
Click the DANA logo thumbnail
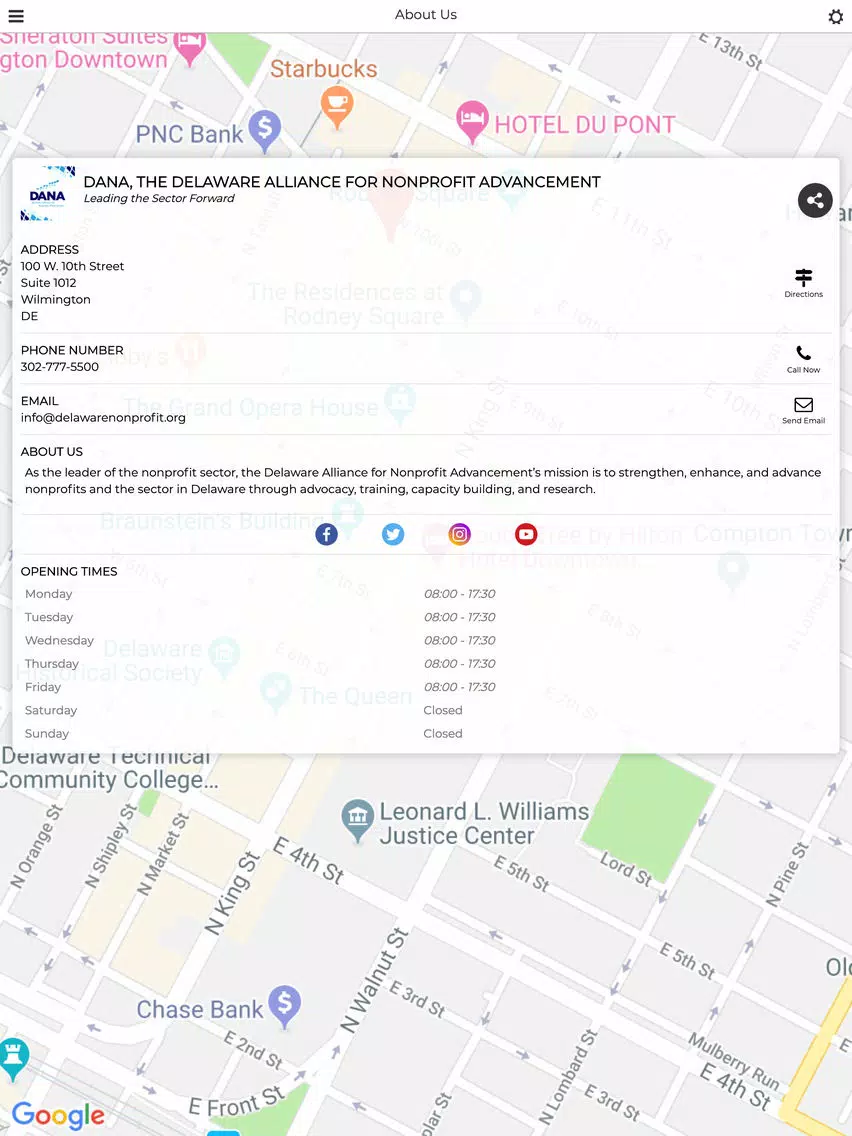click(48, 193)
